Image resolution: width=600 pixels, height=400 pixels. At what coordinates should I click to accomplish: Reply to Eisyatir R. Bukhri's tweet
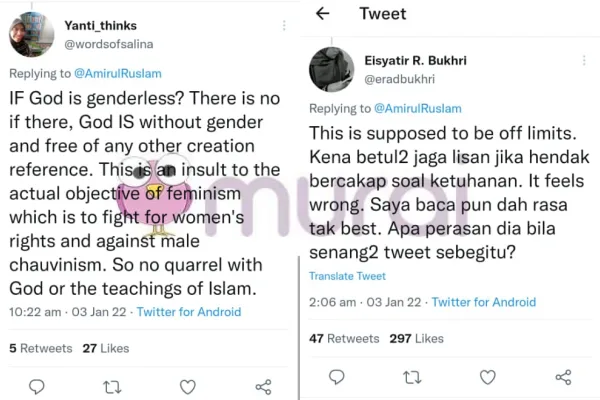337,377
